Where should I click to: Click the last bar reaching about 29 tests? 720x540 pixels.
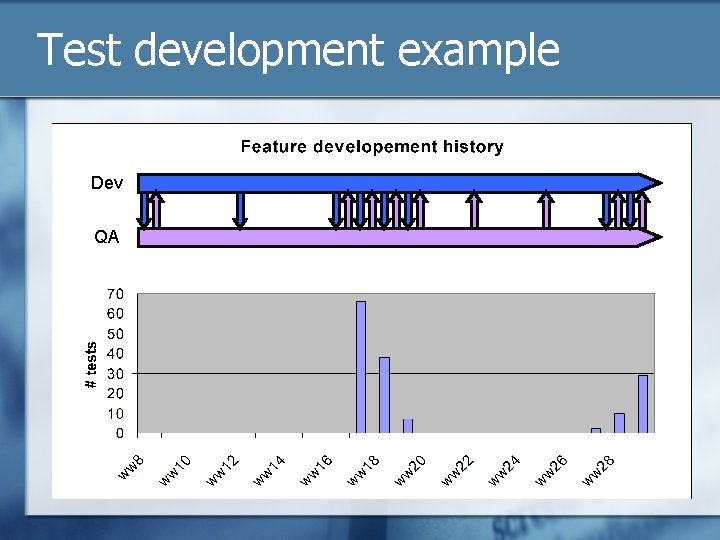click(643, 404)
